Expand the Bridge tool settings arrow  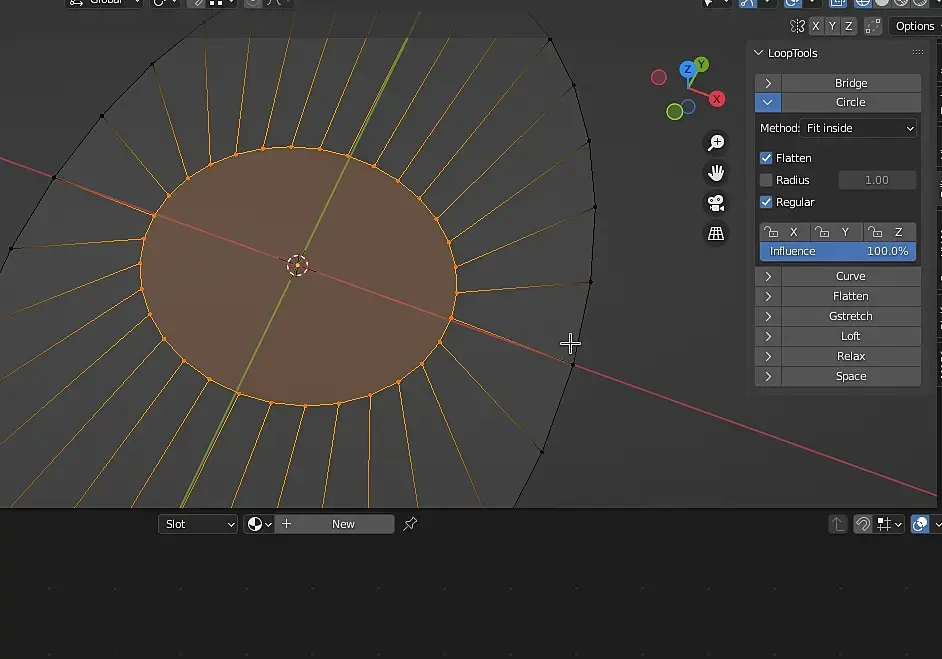(x=768, y=83)
